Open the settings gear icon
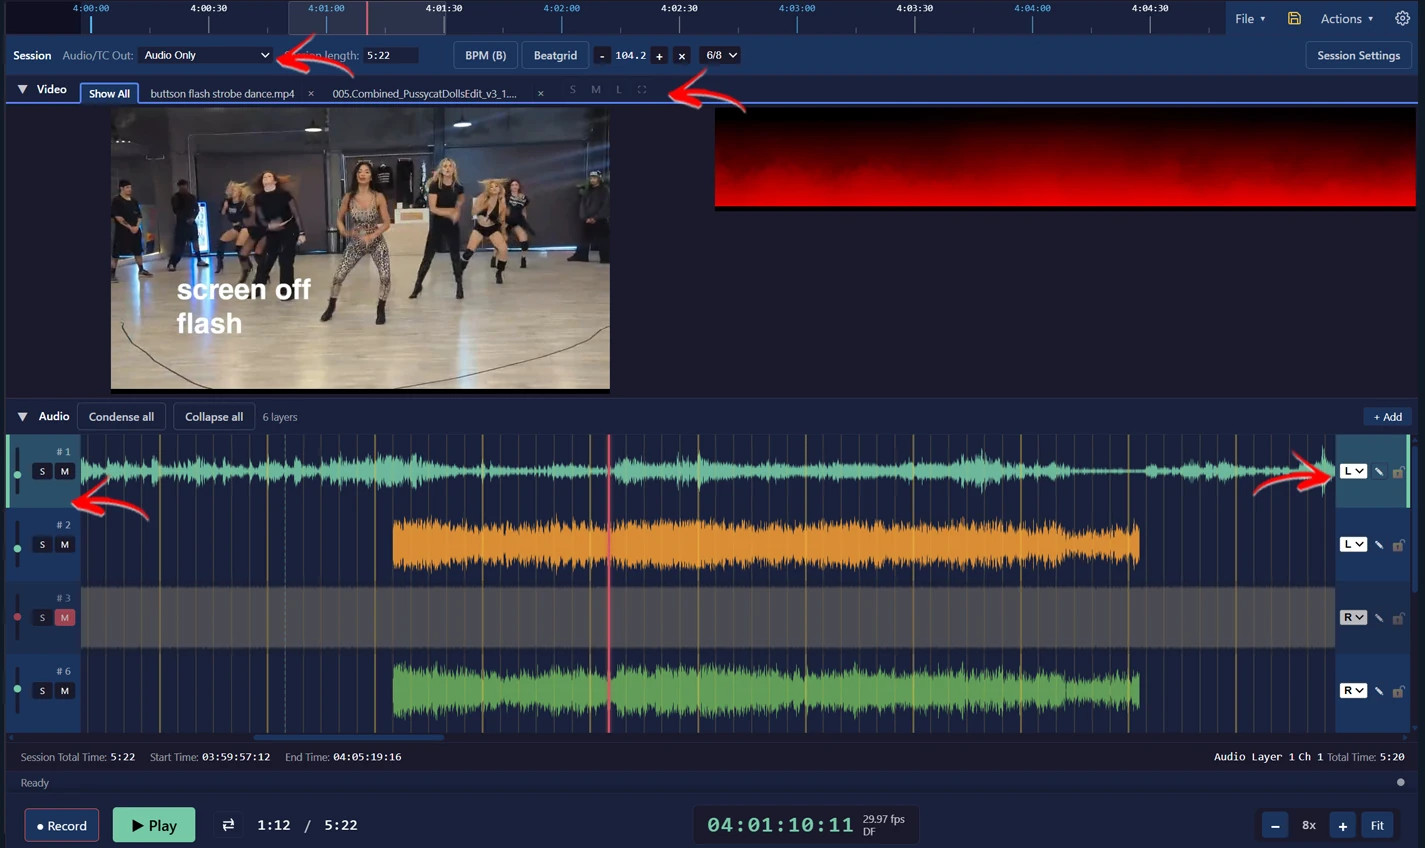Screen dimensions: 1425x848 (x=1402, y=18)
